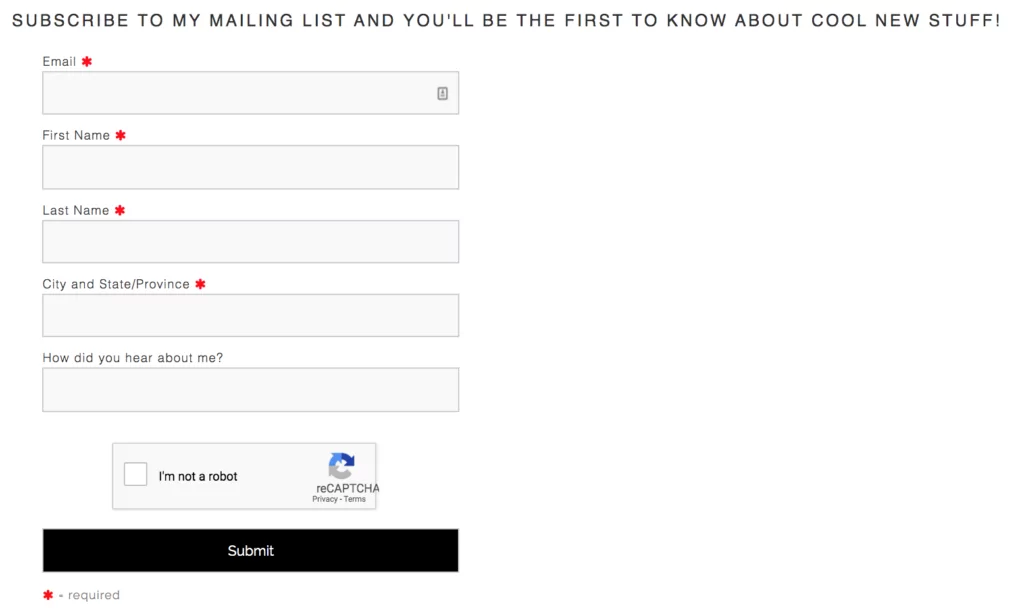
Task: Click the red asterisk next to Email
Action: [x=86, y=61]
